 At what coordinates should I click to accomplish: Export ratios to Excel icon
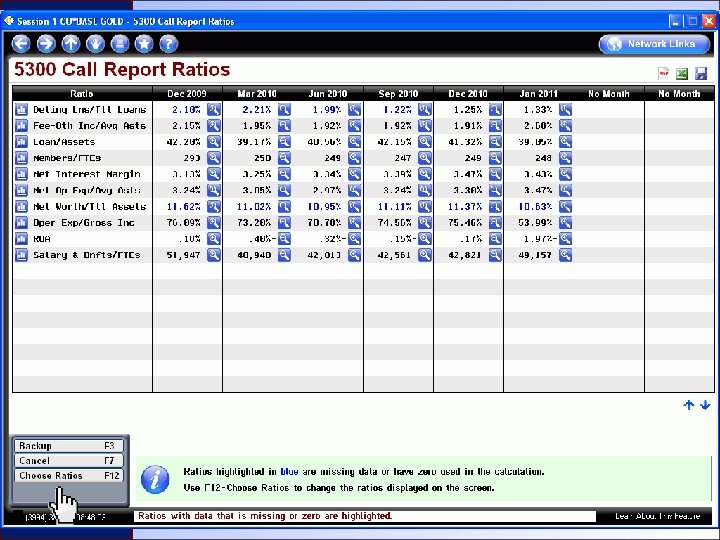pyautogui.click(x=682, y=73)
